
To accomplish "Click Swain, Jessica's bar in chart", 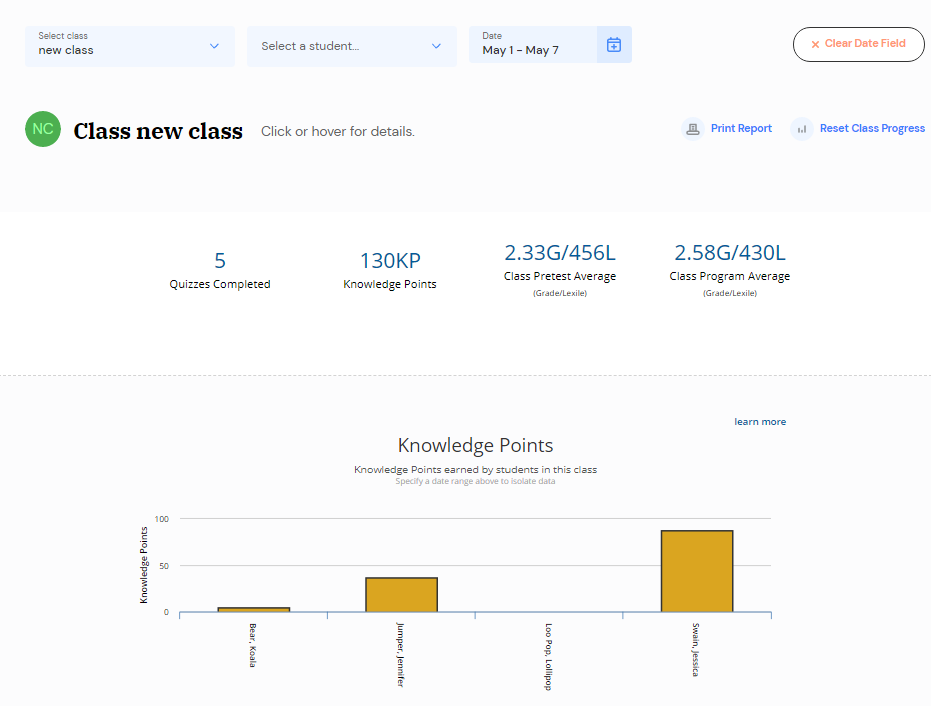I will pos(697,571).
